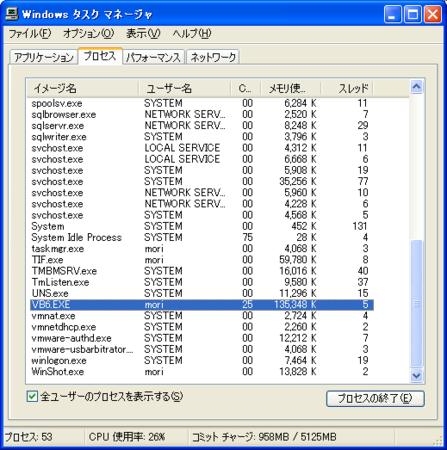Image resolution: width=447 pixels, height=450 pixels.
Task: Switch to the アプリケーション tab
Action: [44, 57]
